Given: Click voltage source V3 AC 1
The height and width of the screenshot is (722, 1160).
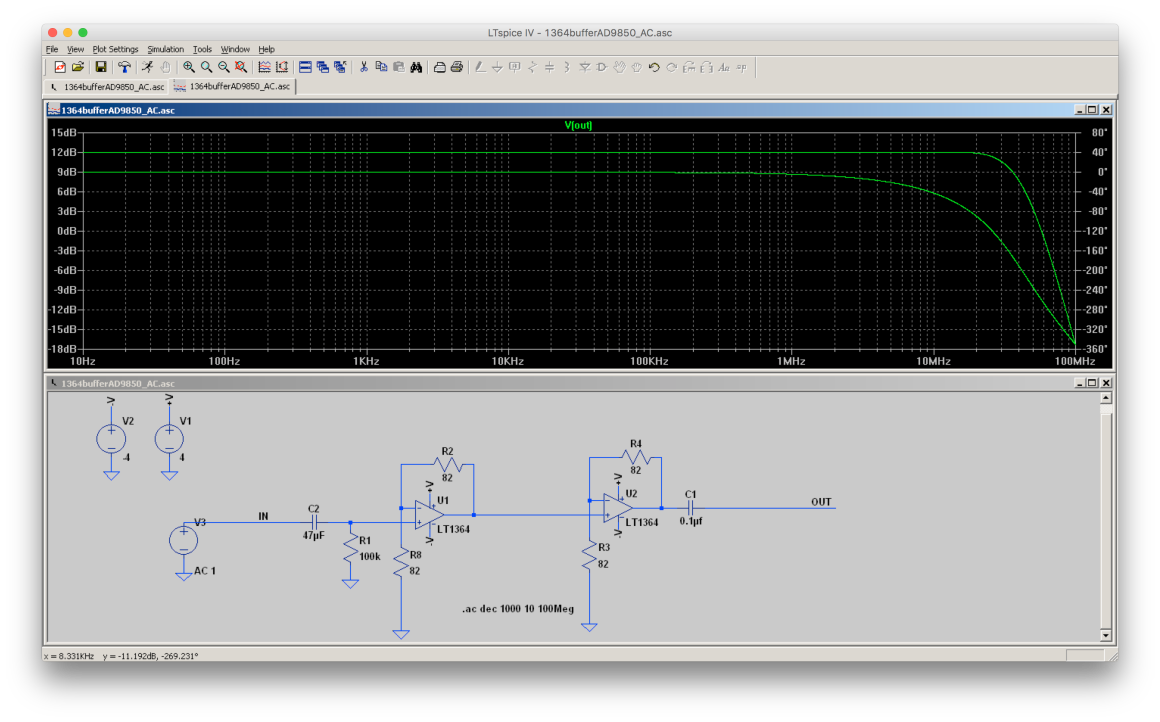Looking at the screenshot, I should 183,540.
